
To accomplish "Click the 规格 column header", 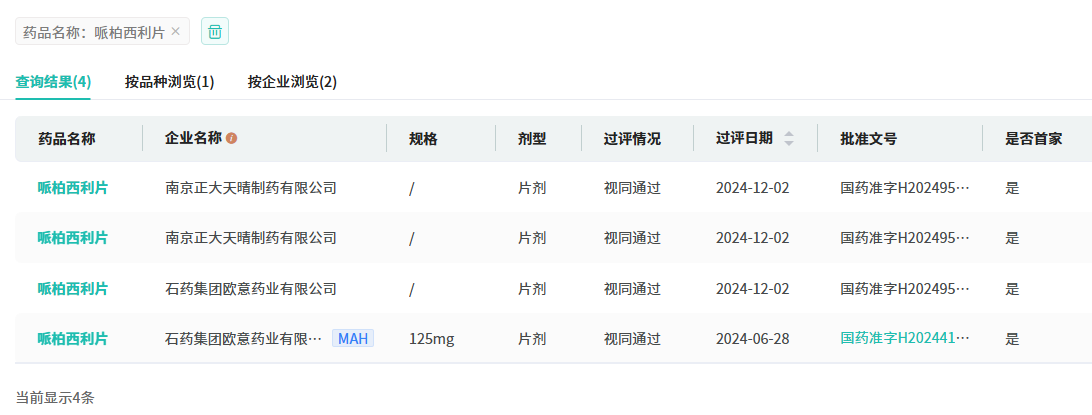I will click(x=423, y=139).
